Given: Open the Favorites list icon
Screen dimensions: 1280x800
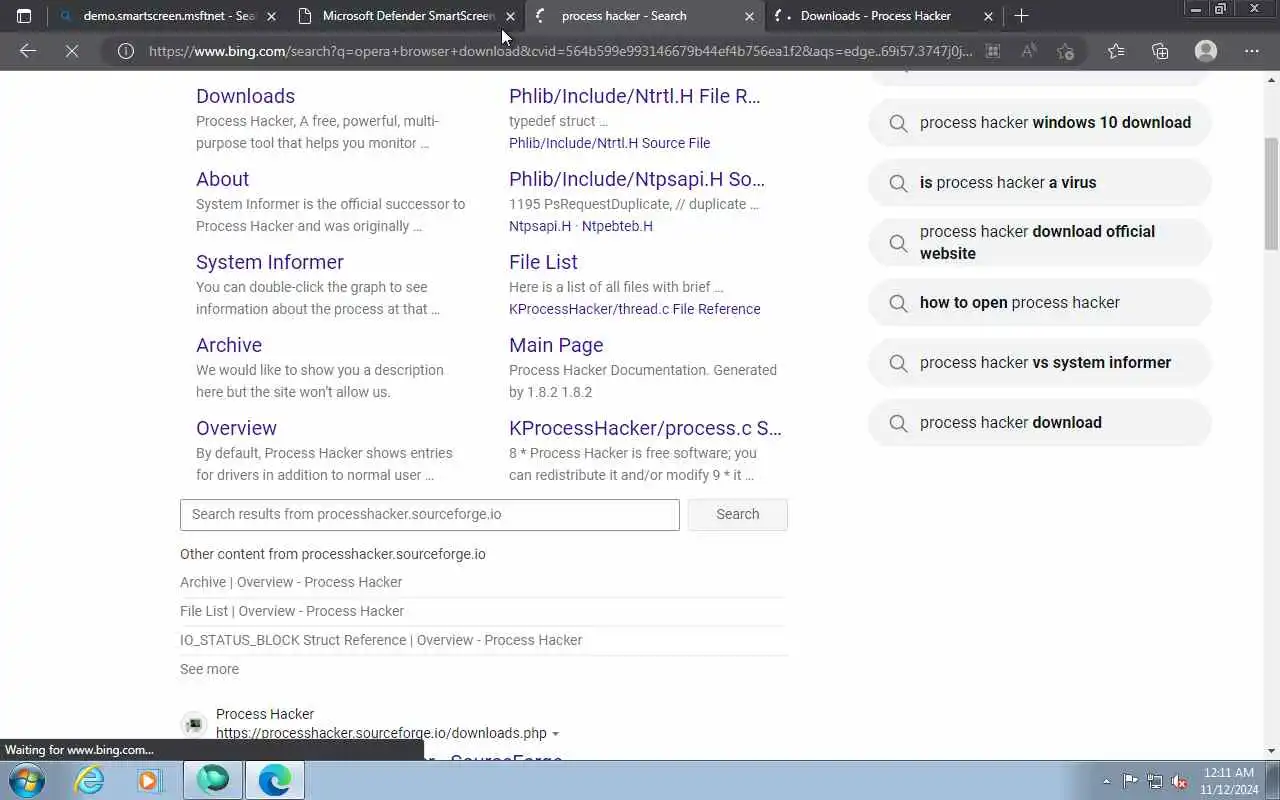Looking at the screenshot, I should click(1116, 51).
